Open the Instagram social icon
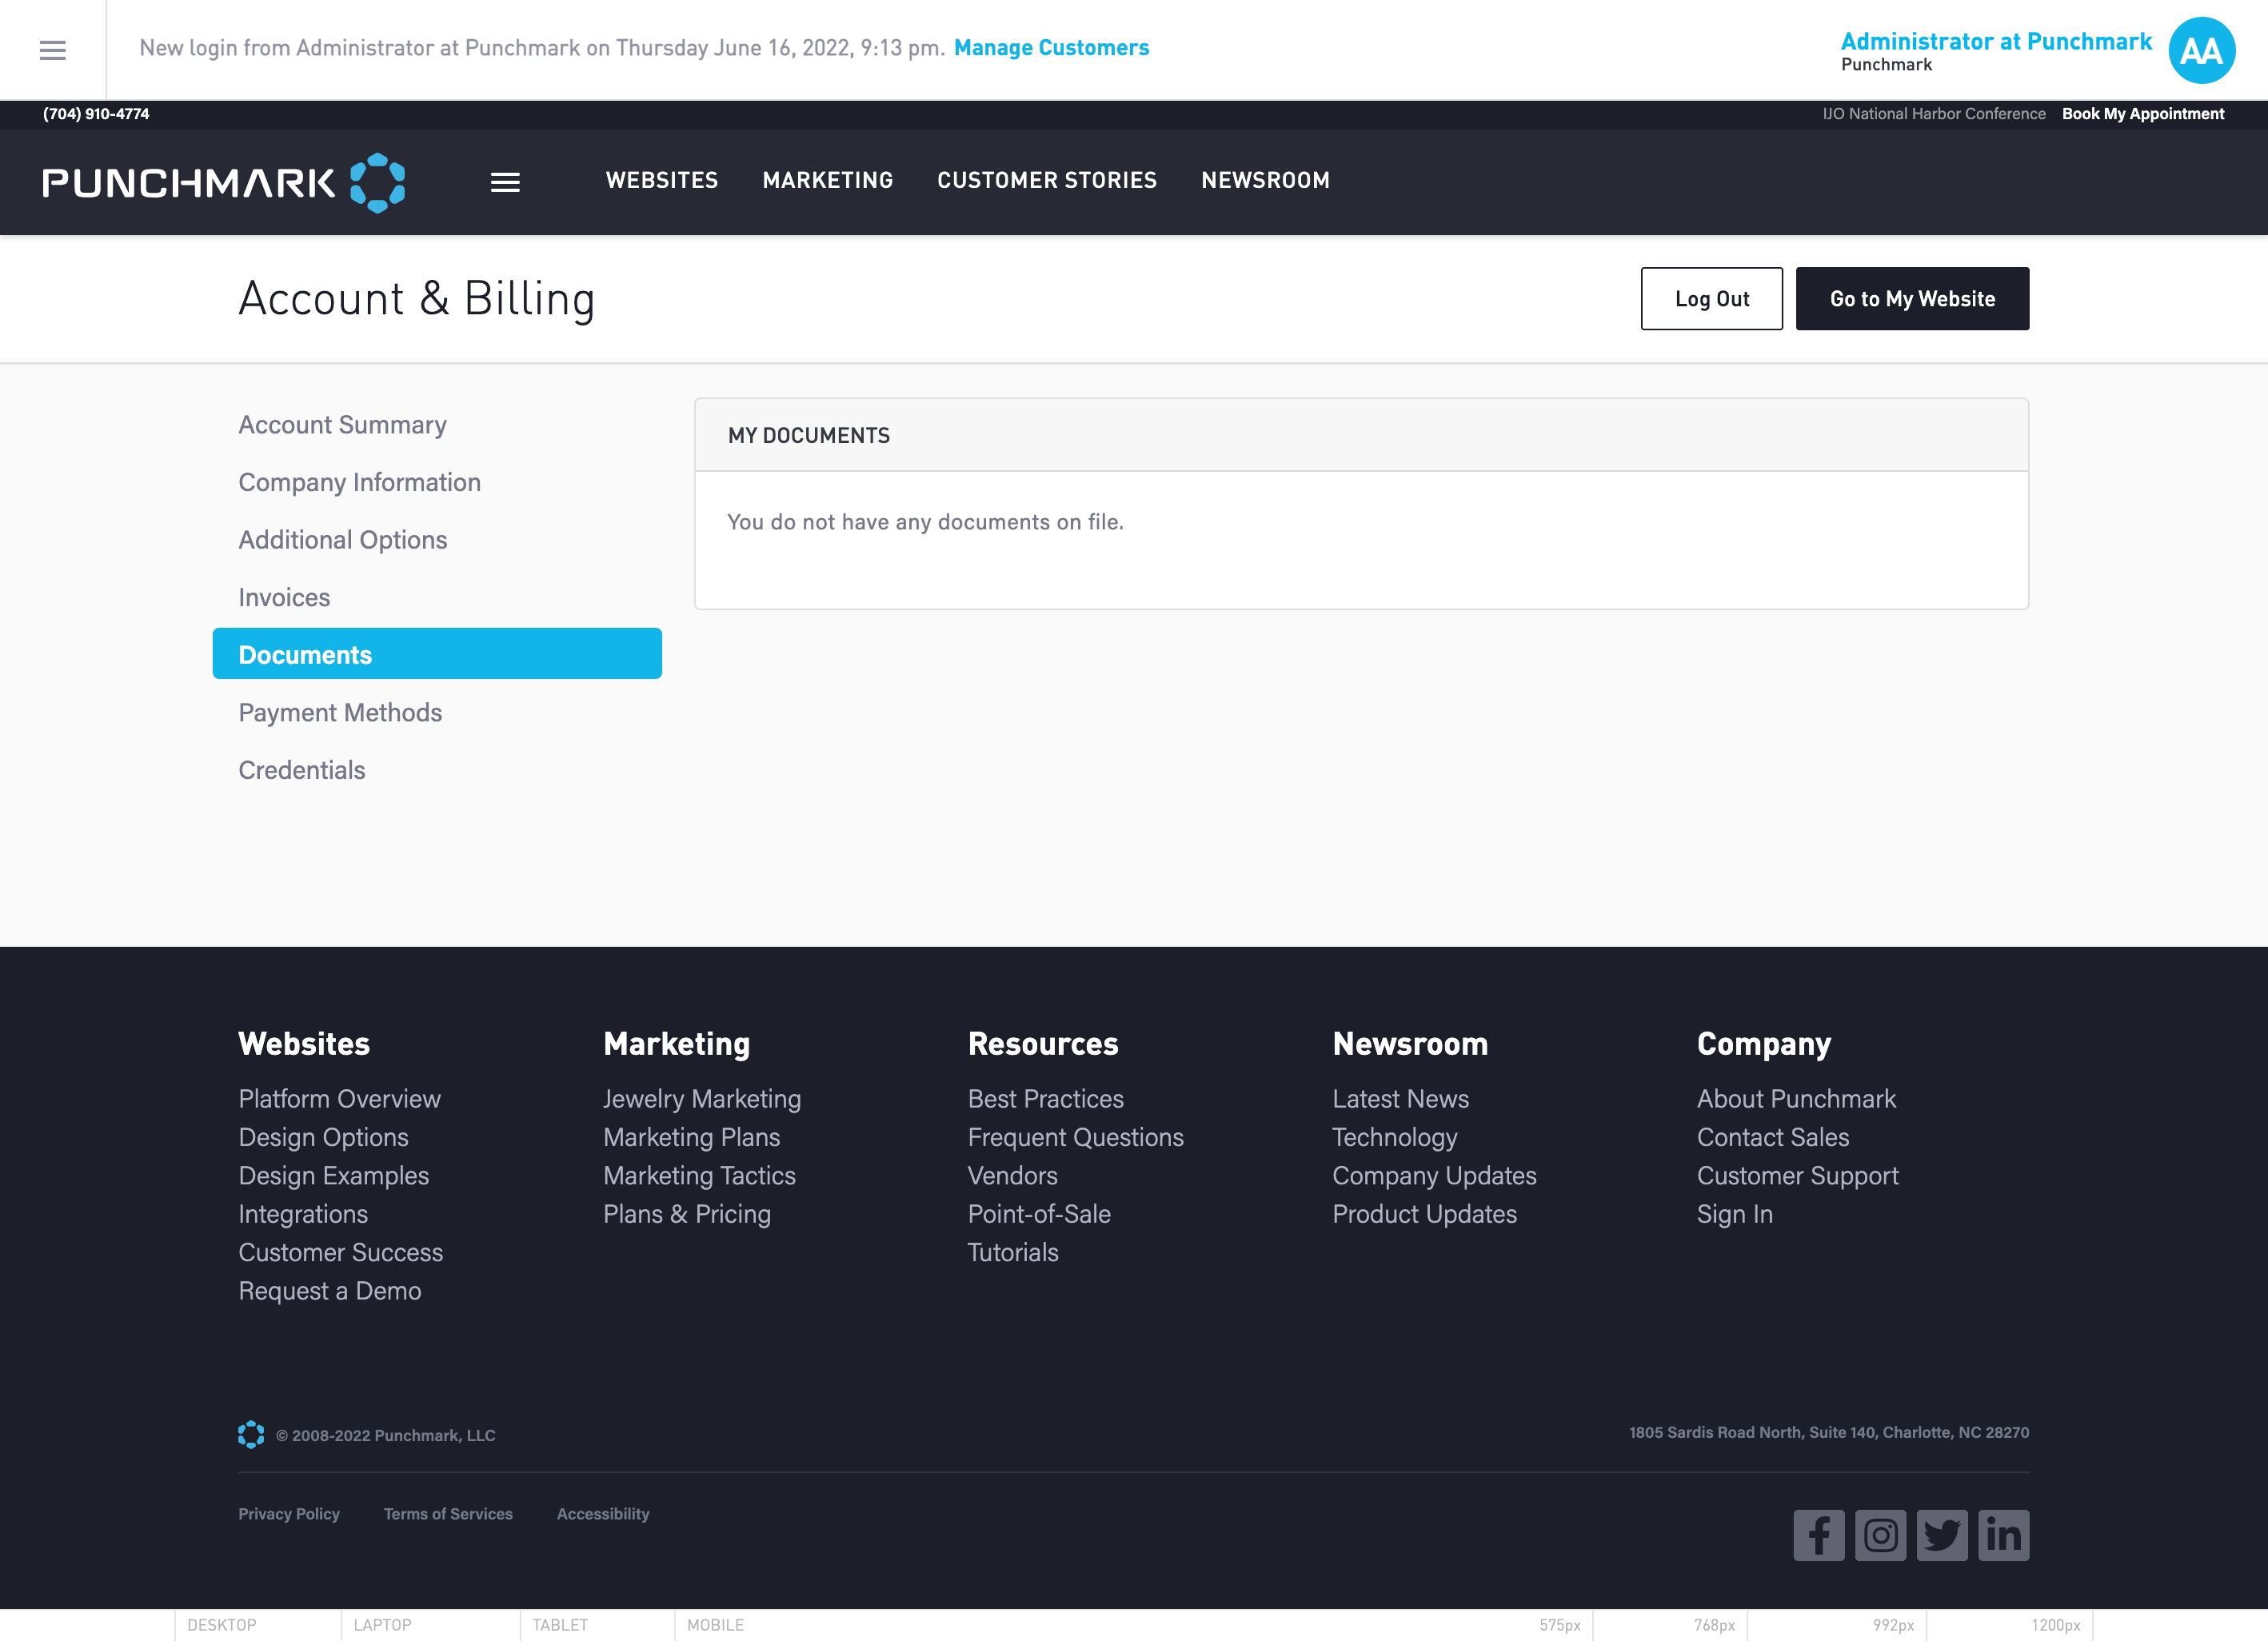2268x1641 pixels. point(1880,1534)
